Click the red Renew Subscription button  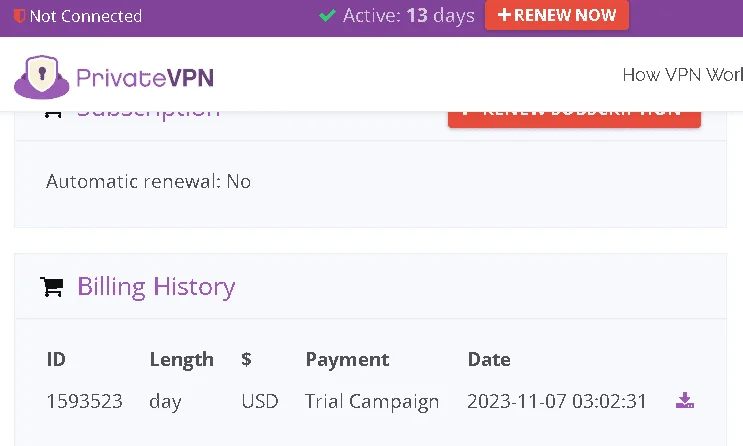point(574,119)
